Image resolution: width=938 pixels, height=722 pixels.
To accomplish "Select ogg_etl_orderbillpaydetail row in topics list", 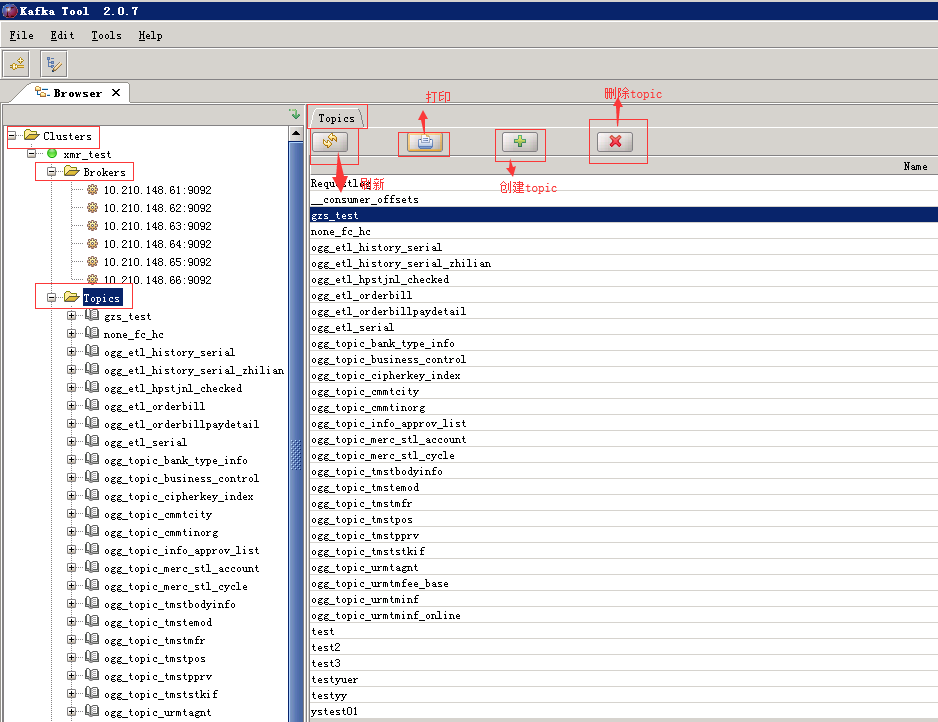I will point(623,311).
